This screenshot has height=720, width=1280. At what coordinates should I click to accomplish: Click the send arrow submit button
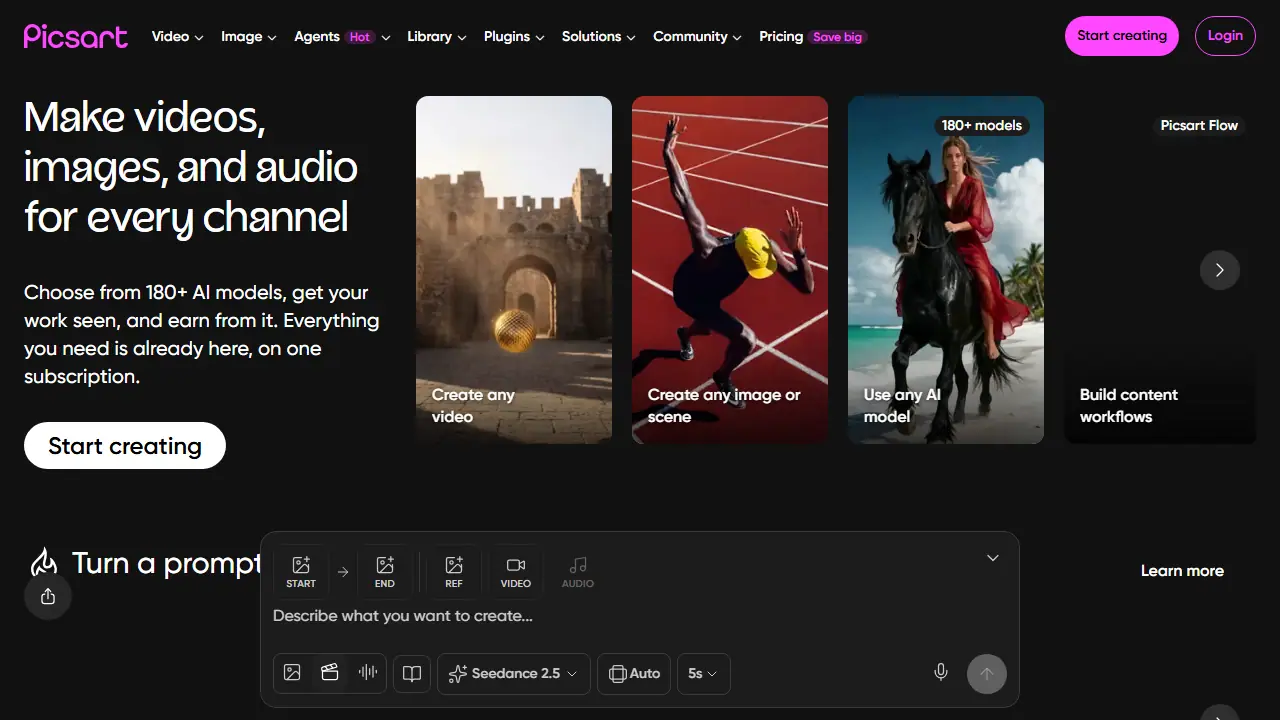[x=986, y=674]
